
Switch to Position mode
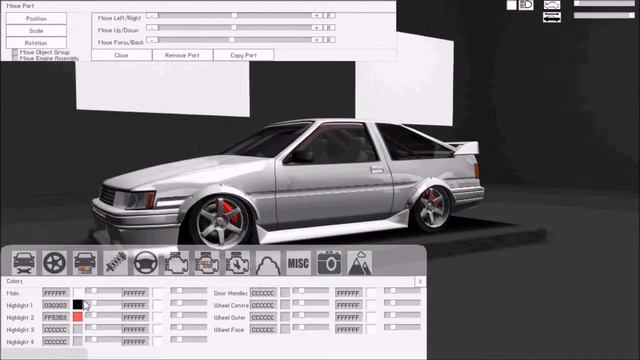(x=36, y=18)
